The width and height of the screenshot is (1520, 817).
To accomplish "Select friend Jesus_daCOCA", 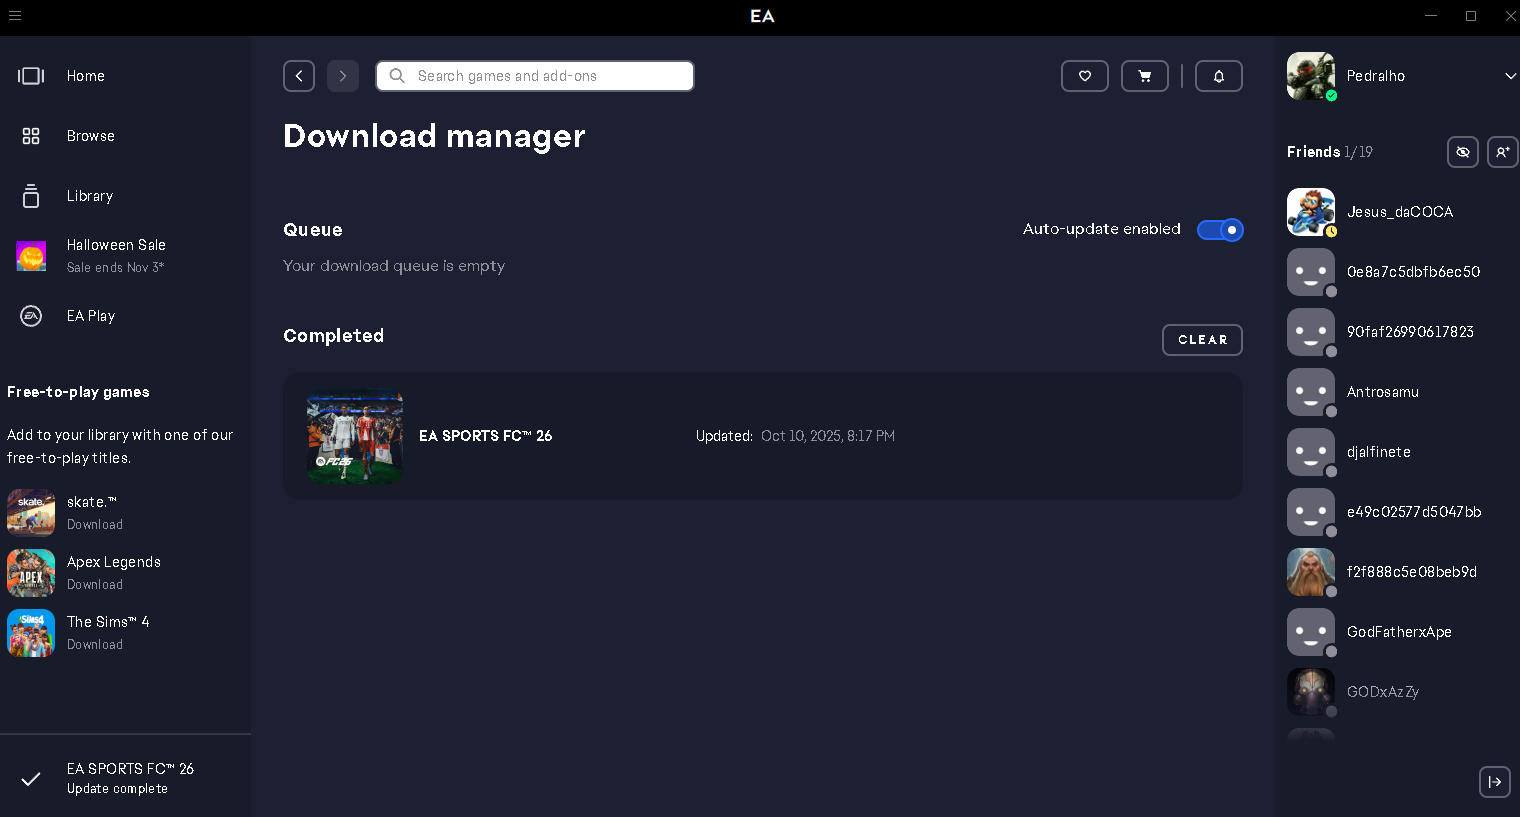I will 1399,212.
